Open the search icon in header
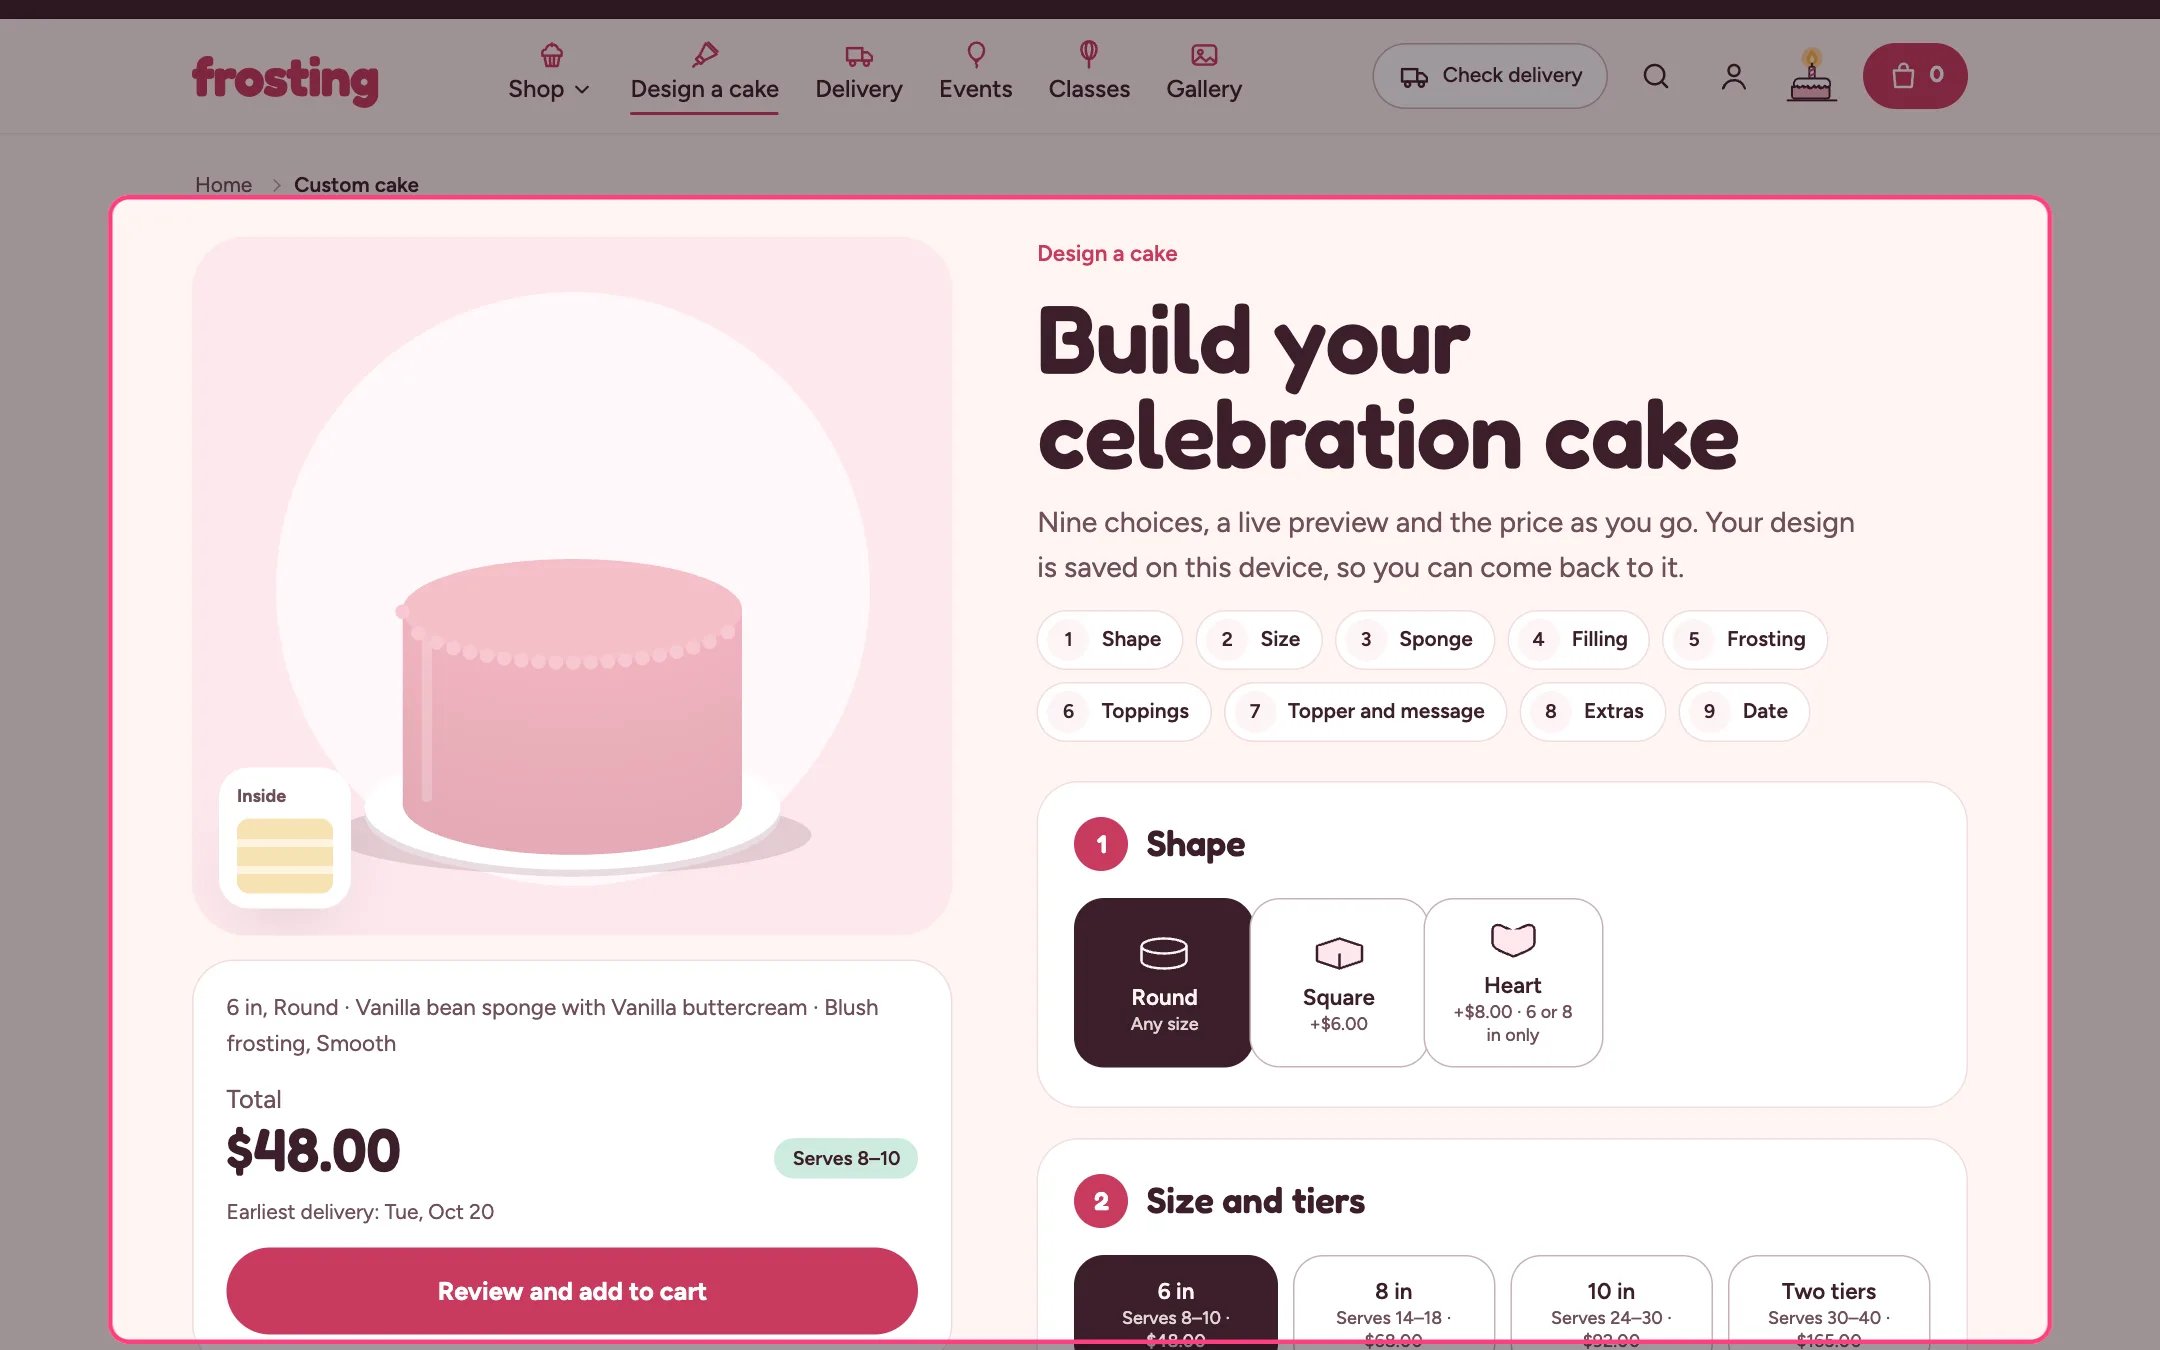 click(x=1656, y=76)
